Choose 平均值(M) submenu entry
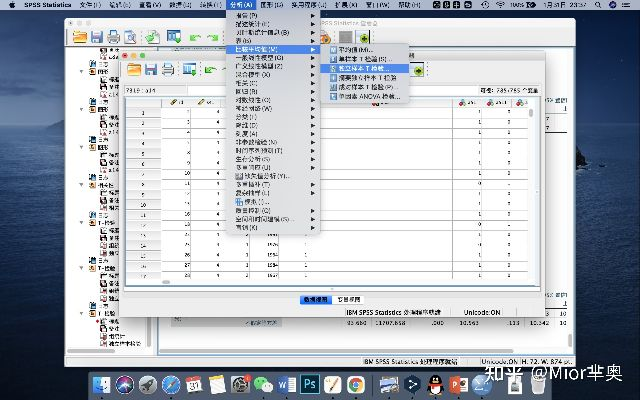Screen dimensions: 640x400 click(x=364, y=50)
